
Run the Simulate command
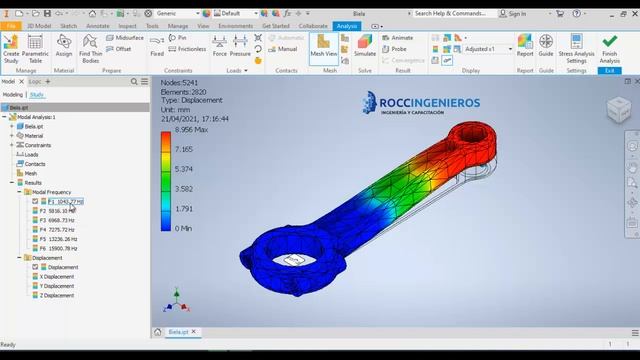pos(365,45)
